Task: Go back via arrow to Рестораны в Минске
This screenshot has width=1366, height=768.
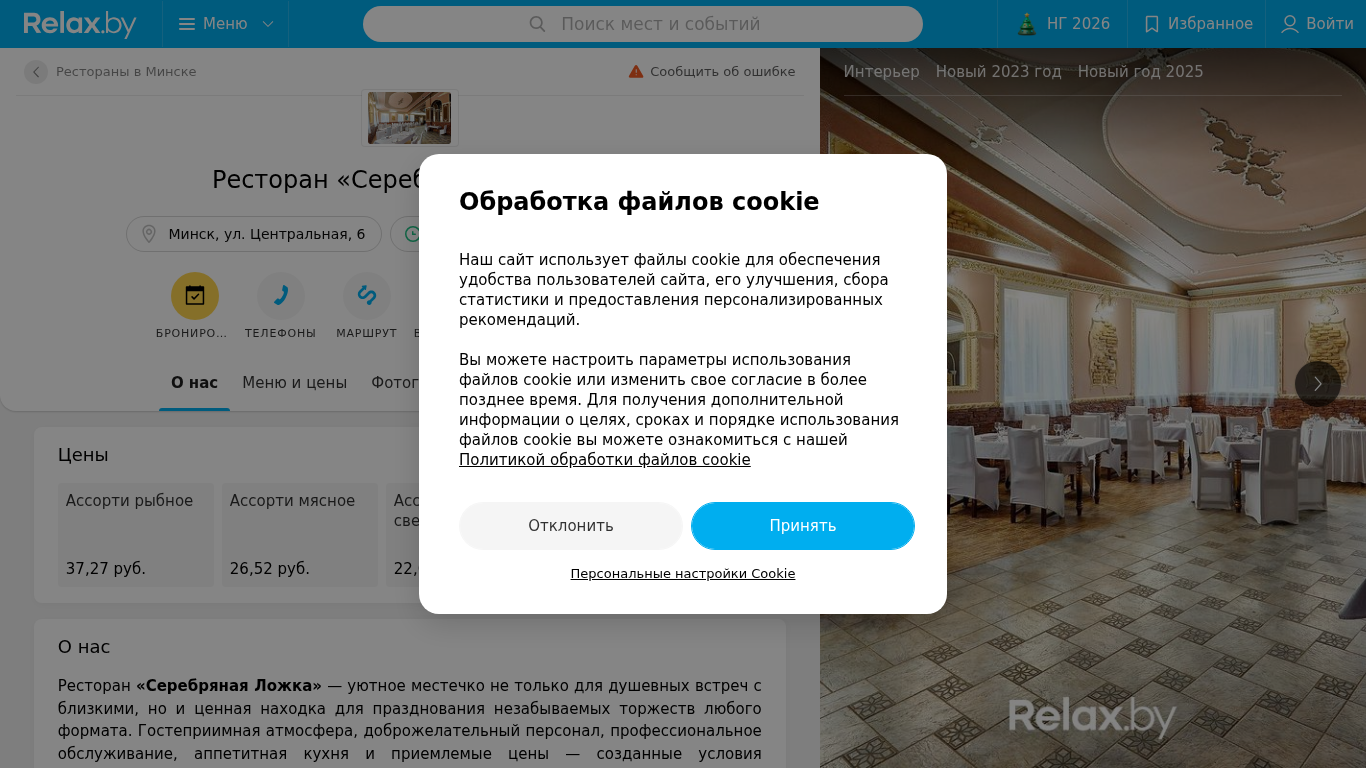Action: pyautogui.click(x=36, y=72)
